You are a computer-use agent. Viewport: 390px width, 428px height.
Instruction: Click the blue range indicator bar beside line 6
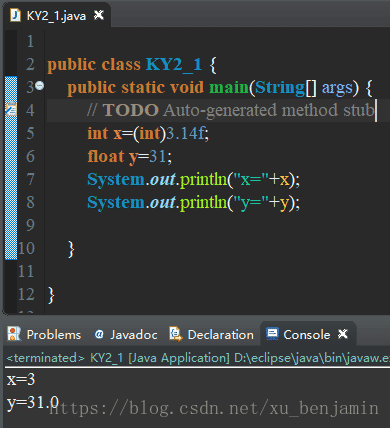coord(11,156)
